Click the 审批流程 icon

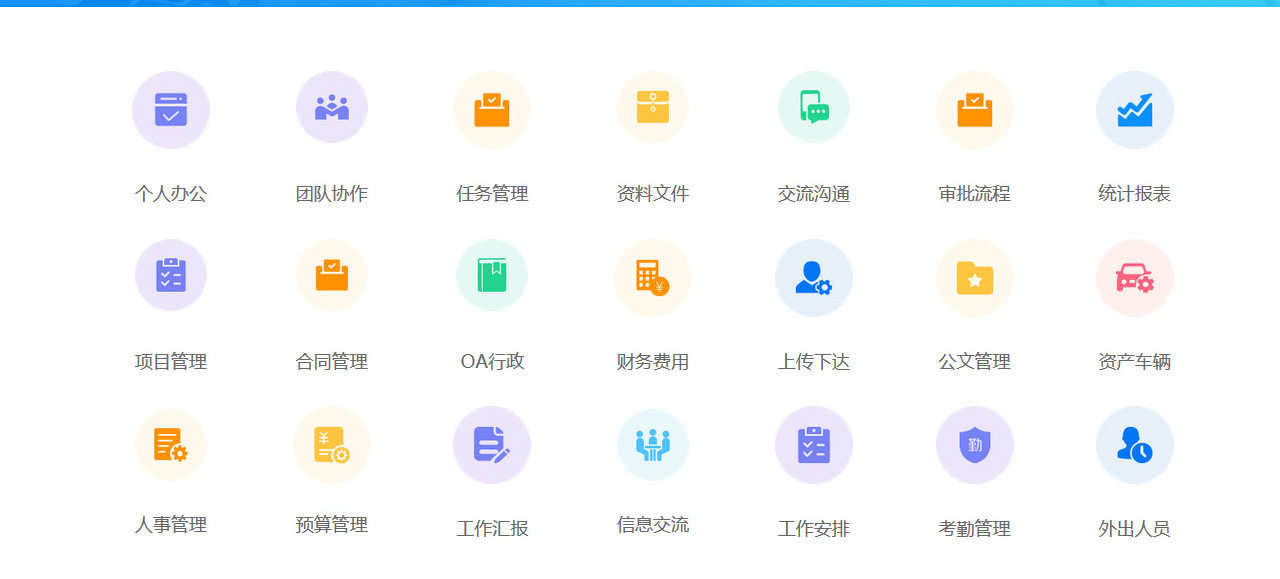tap(975, 110)
